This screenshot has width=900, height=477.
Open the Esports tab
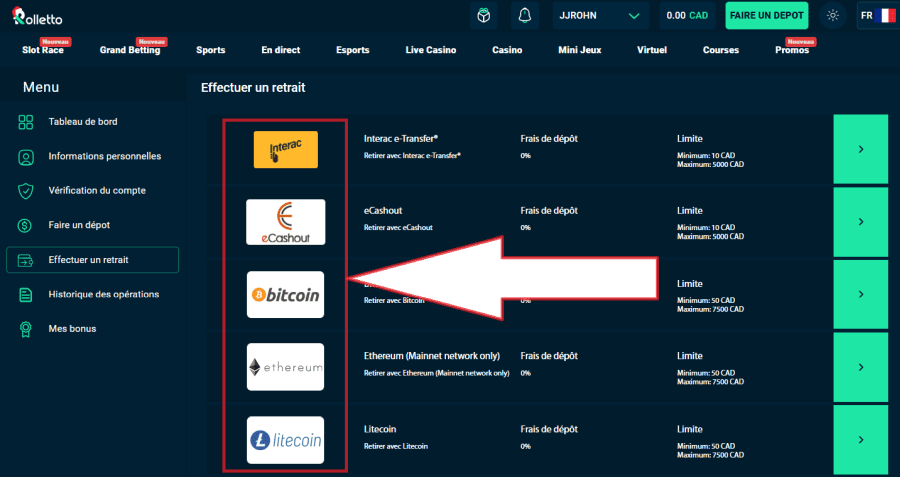[352, 50]
